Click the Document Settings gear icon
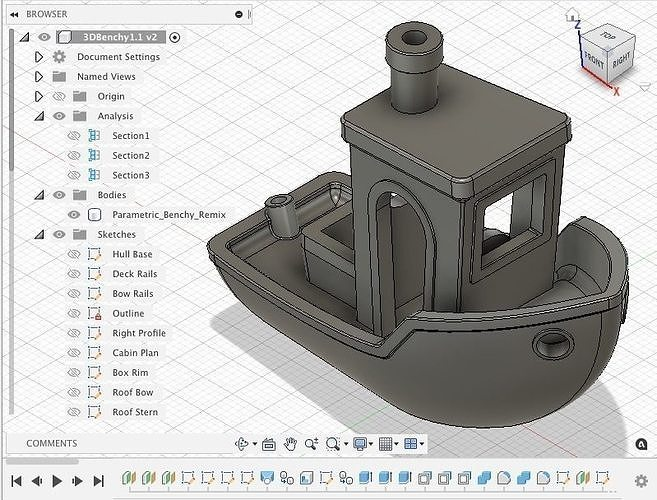657x500 pixels. [x=59, y=57]
